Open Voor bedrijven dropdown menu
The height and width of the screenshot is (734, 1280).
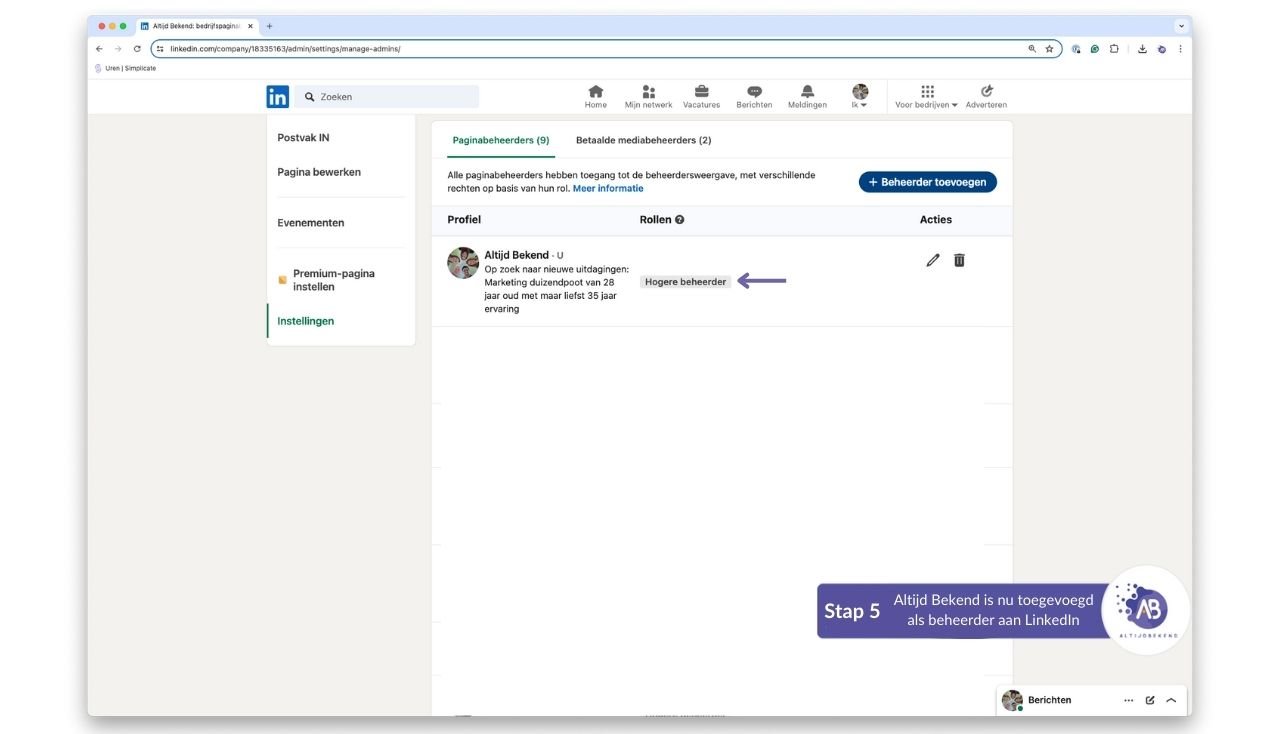click(x=926, y=96)
